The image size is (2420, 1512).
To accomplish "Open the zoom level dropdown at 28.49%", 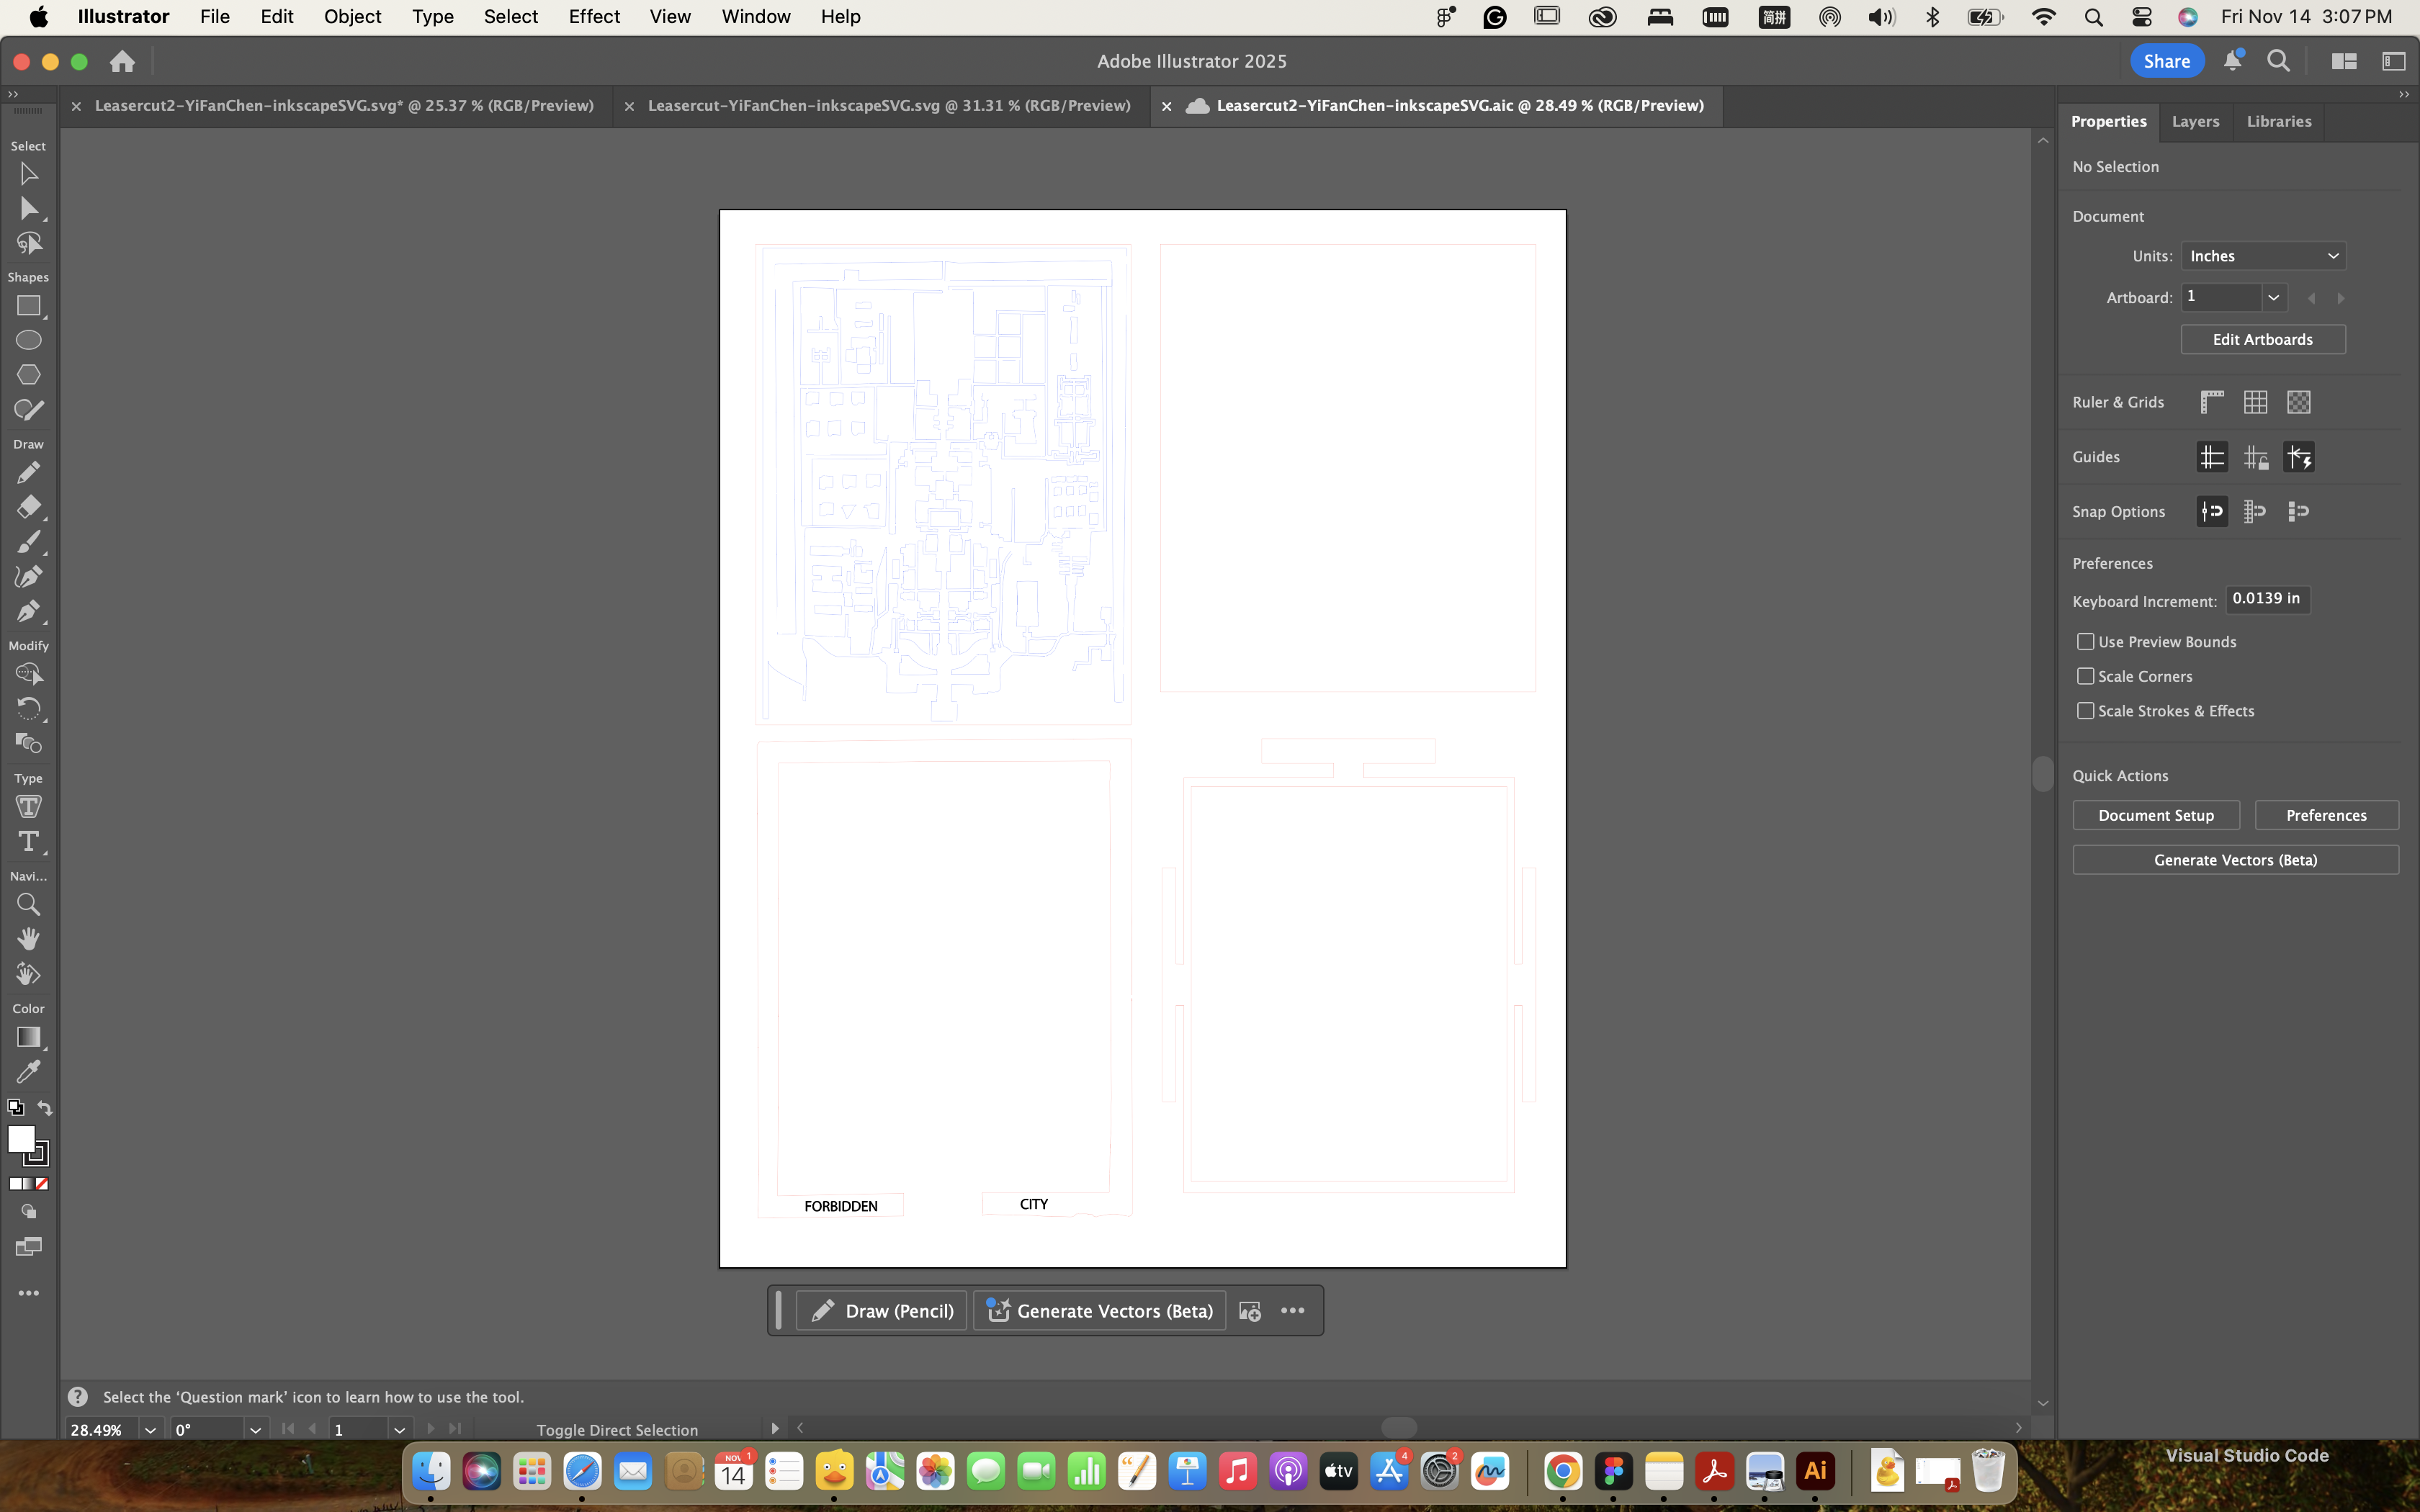I will tap(150, 1430).
